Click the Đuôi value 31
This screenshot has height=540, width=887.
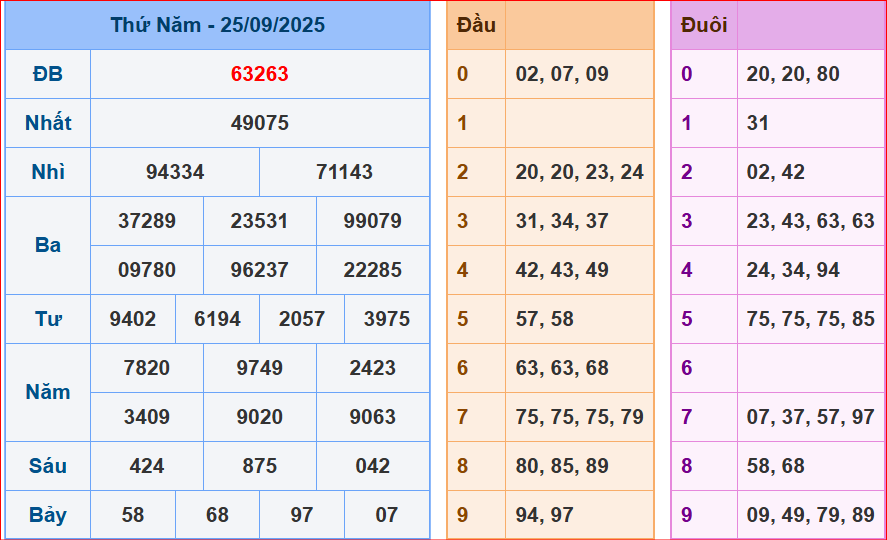[757, 123]
